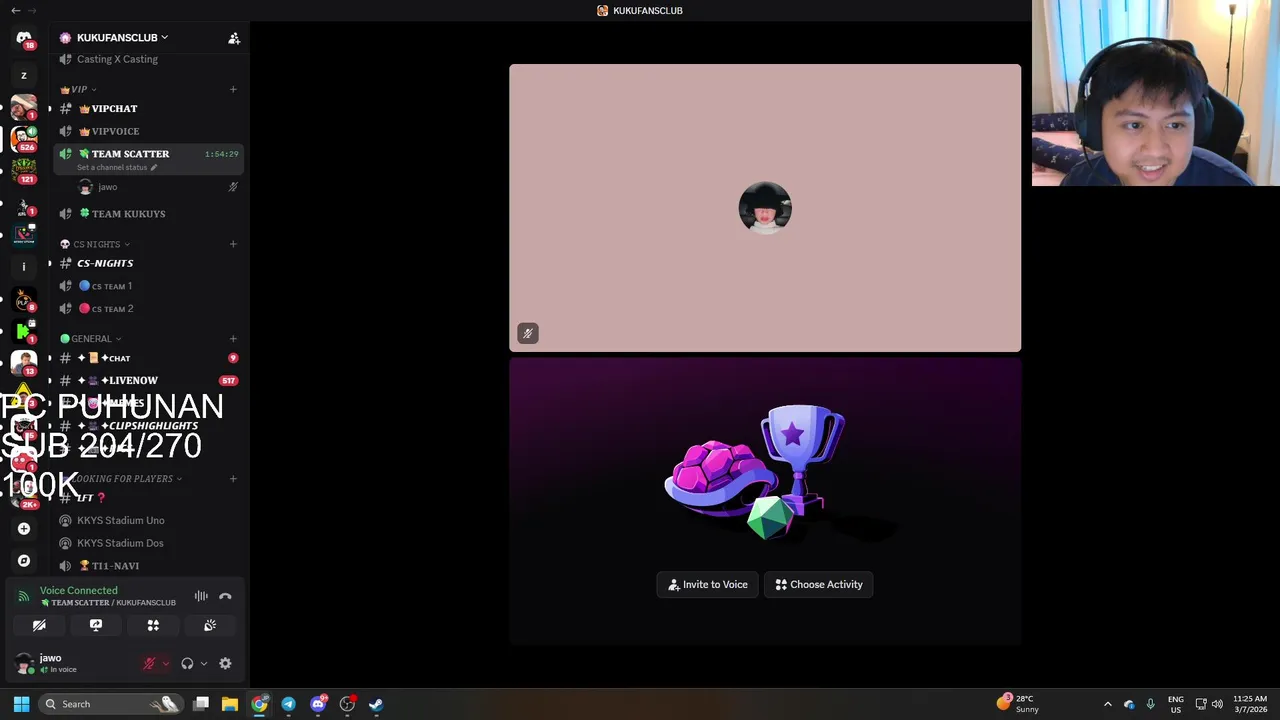Open the CHAT channel with 9 mentions

coord(148,358)
